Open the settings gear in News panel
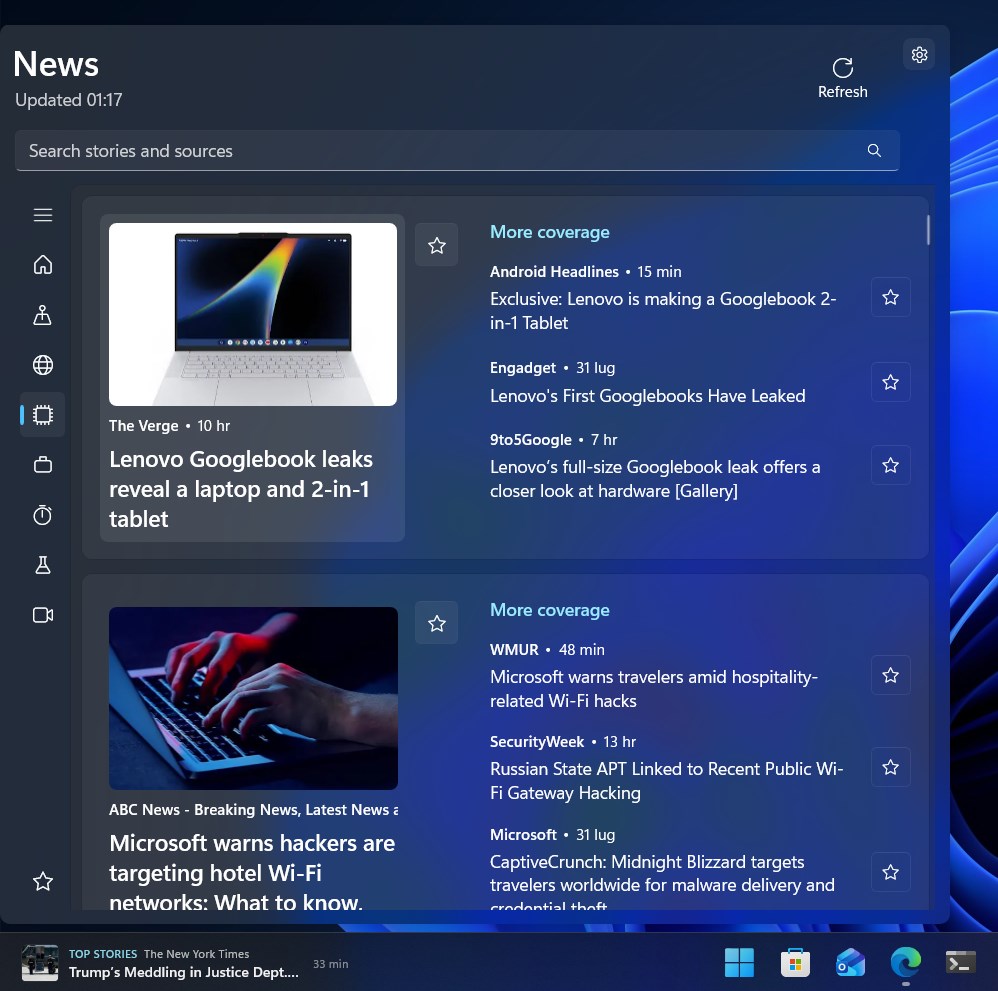 [918, 55]
